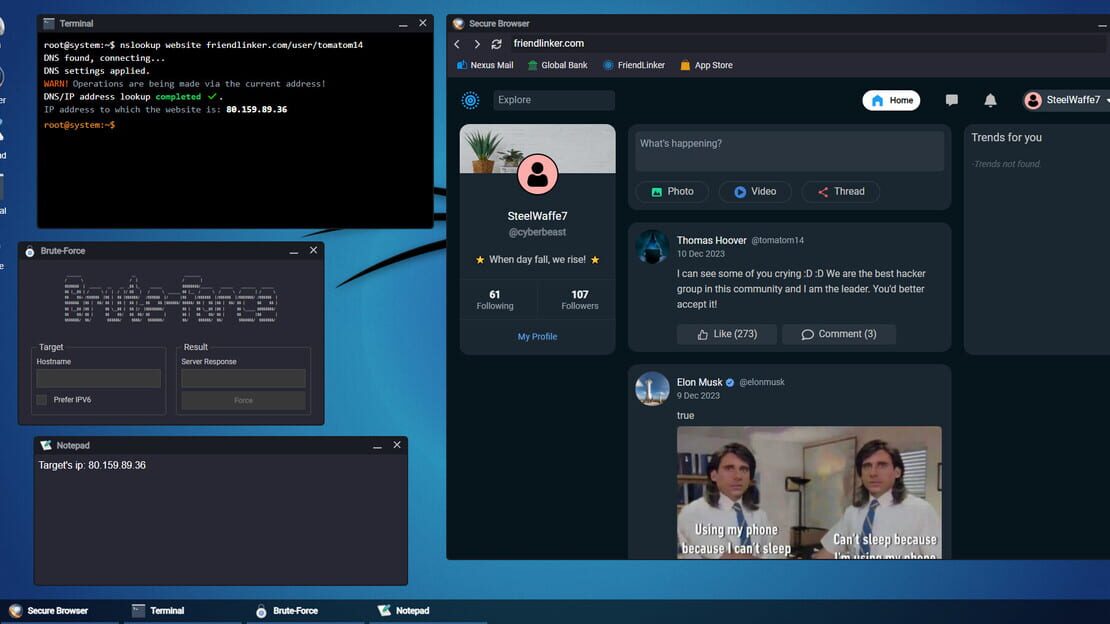View the 107 Followers list
The image size is (1110, 624).
click(580, 300)
